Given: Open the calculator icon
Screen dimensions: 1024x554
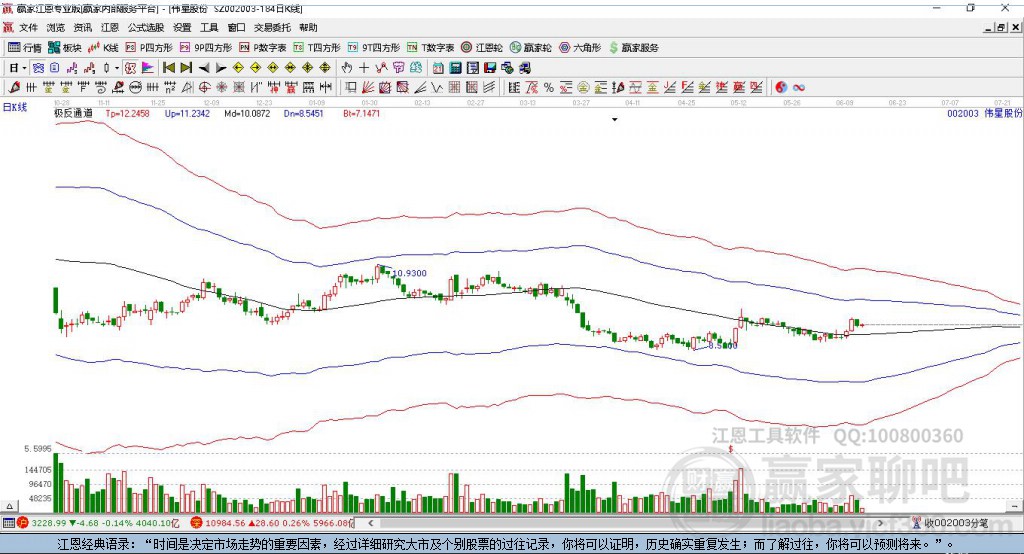Looking at the screenshot, I should 455,68.
